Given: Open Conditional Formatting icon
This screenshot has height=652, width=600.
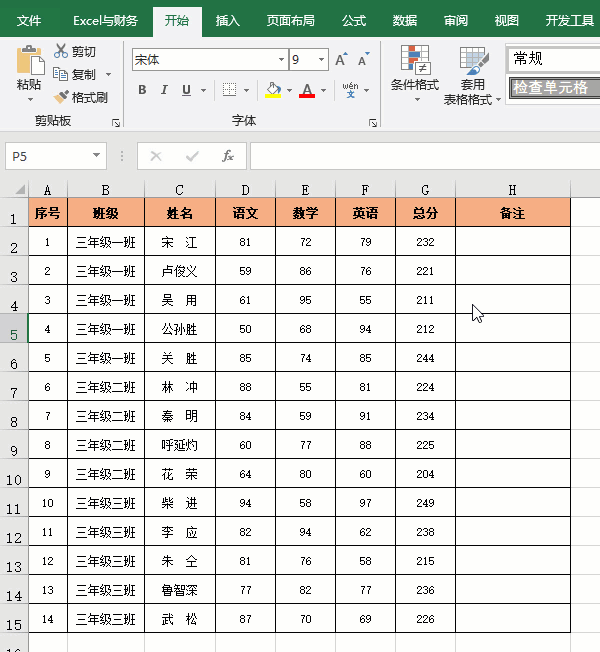Looking at the screenshot, I should 415,61.
